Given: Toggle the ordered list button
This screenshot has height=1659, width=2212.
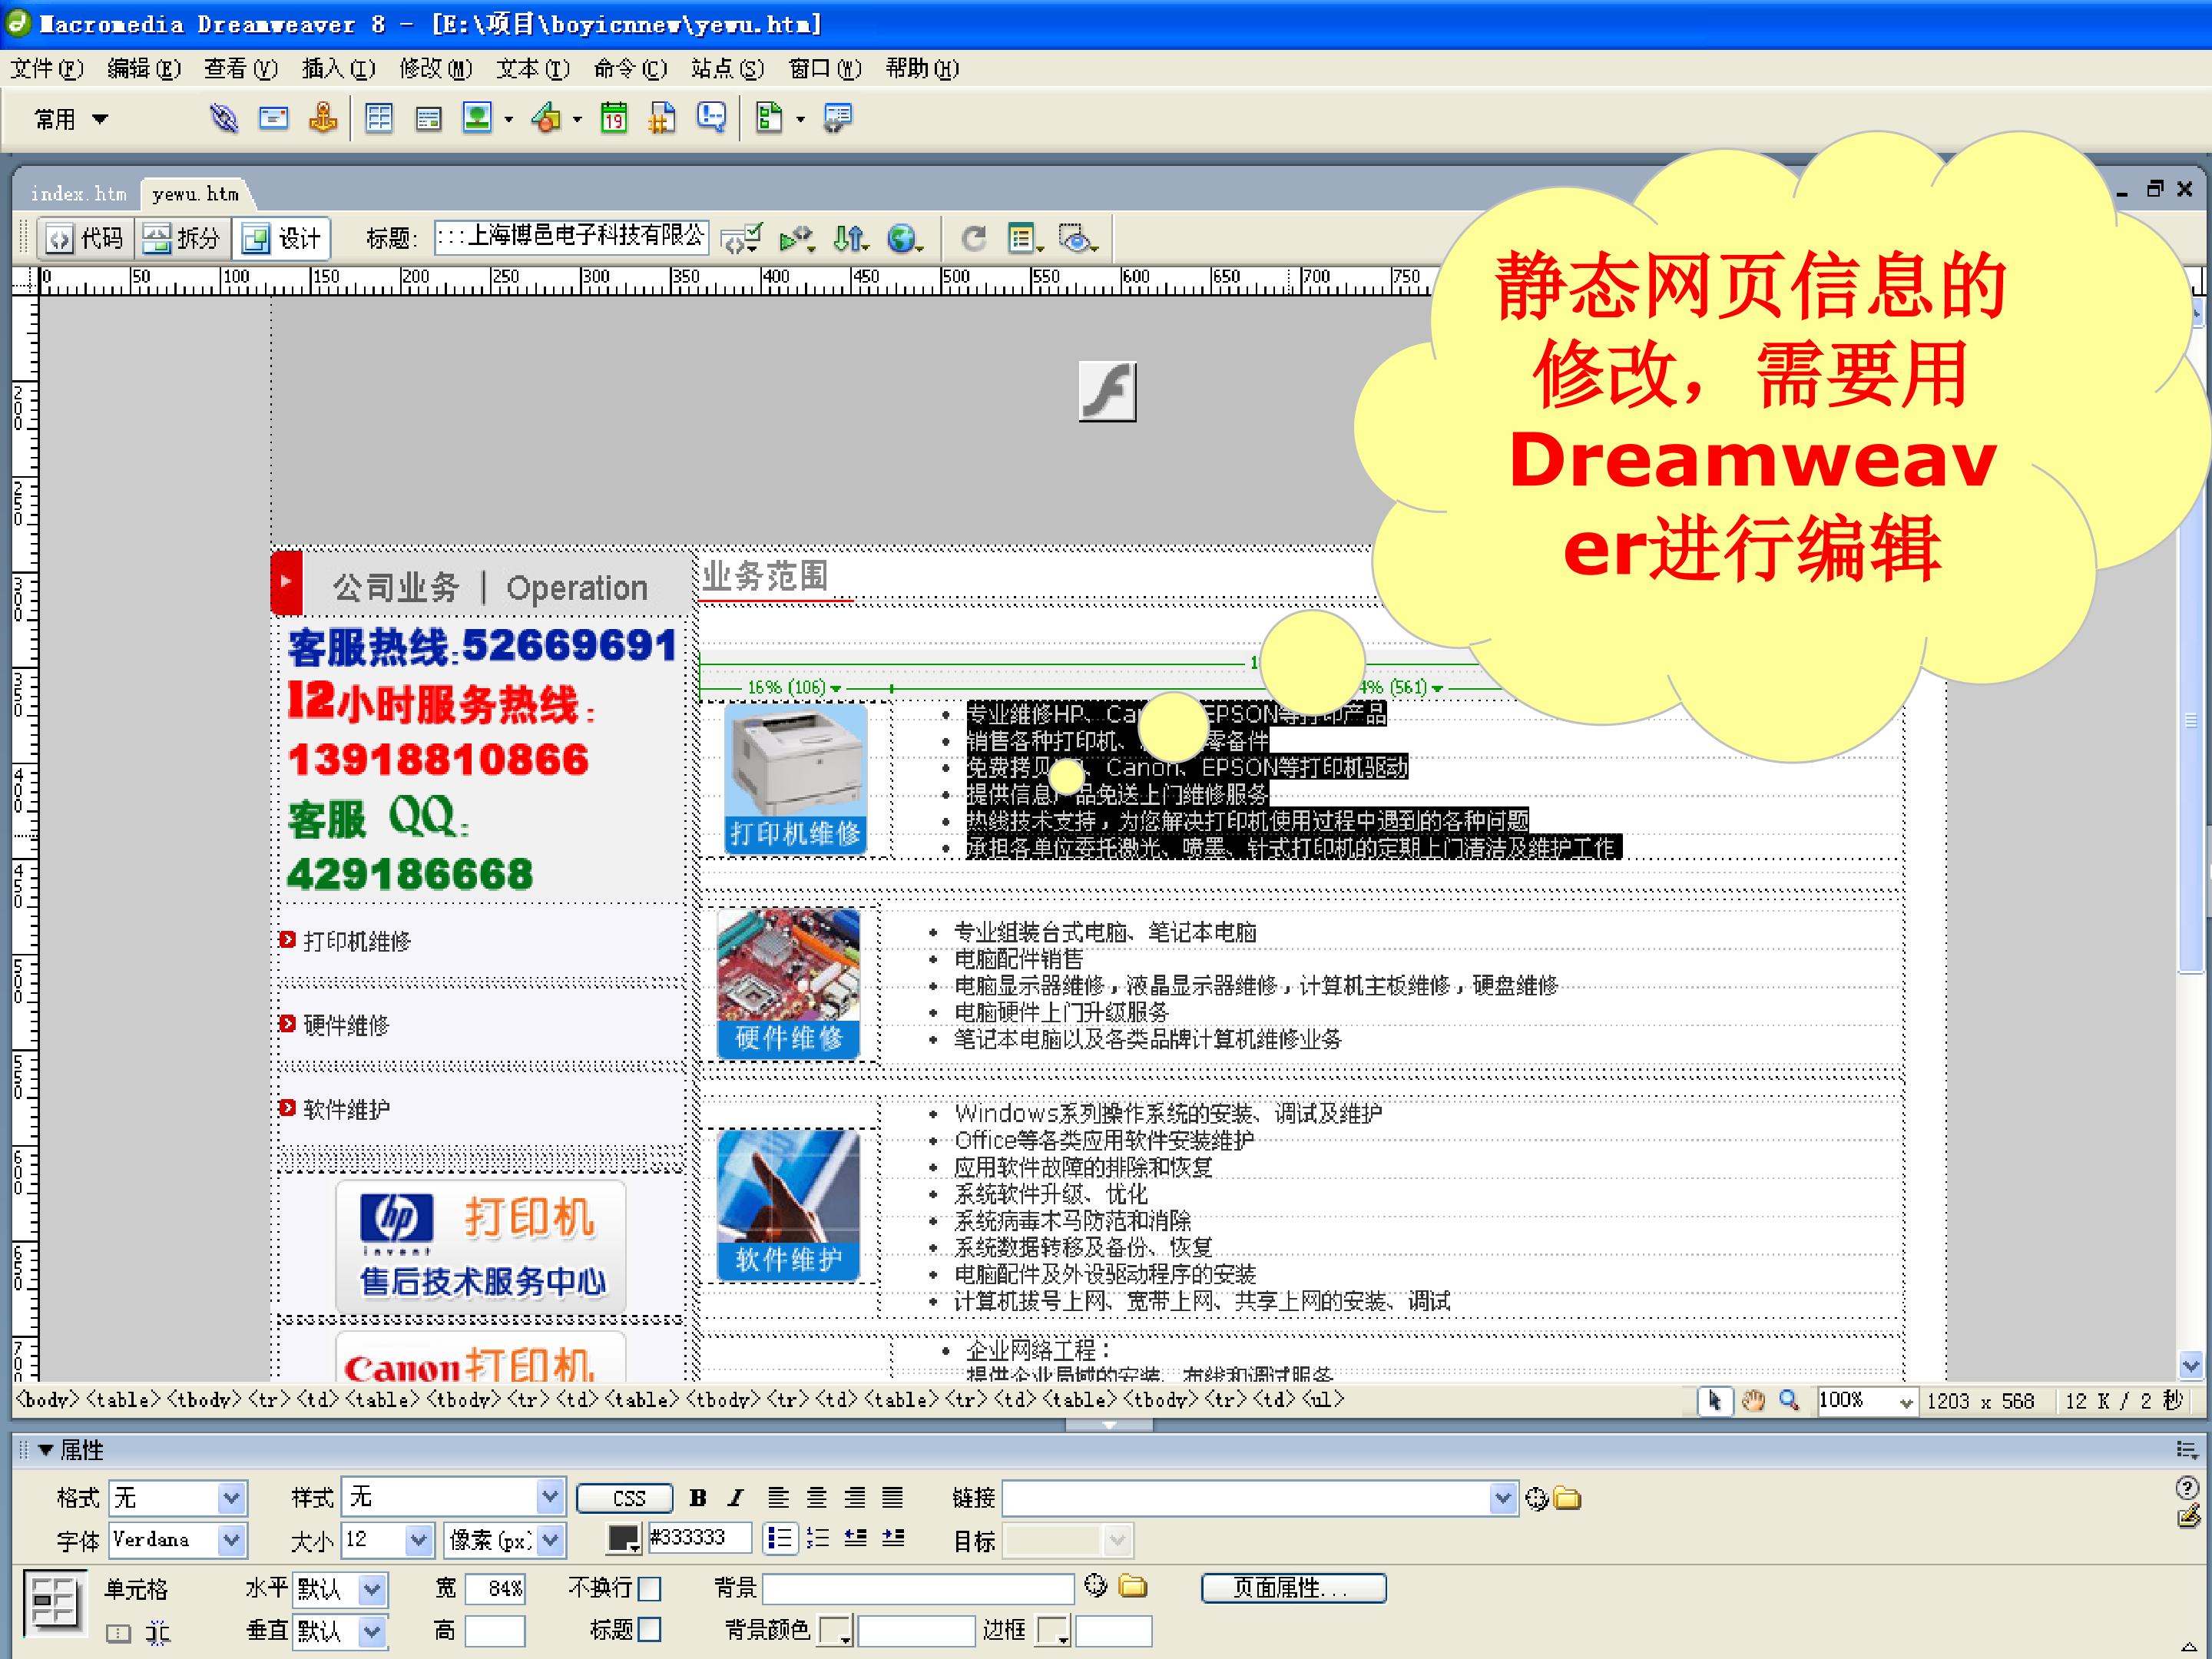Looking at the screenshot, I should pyautogui.click(x=818, y=1538).
